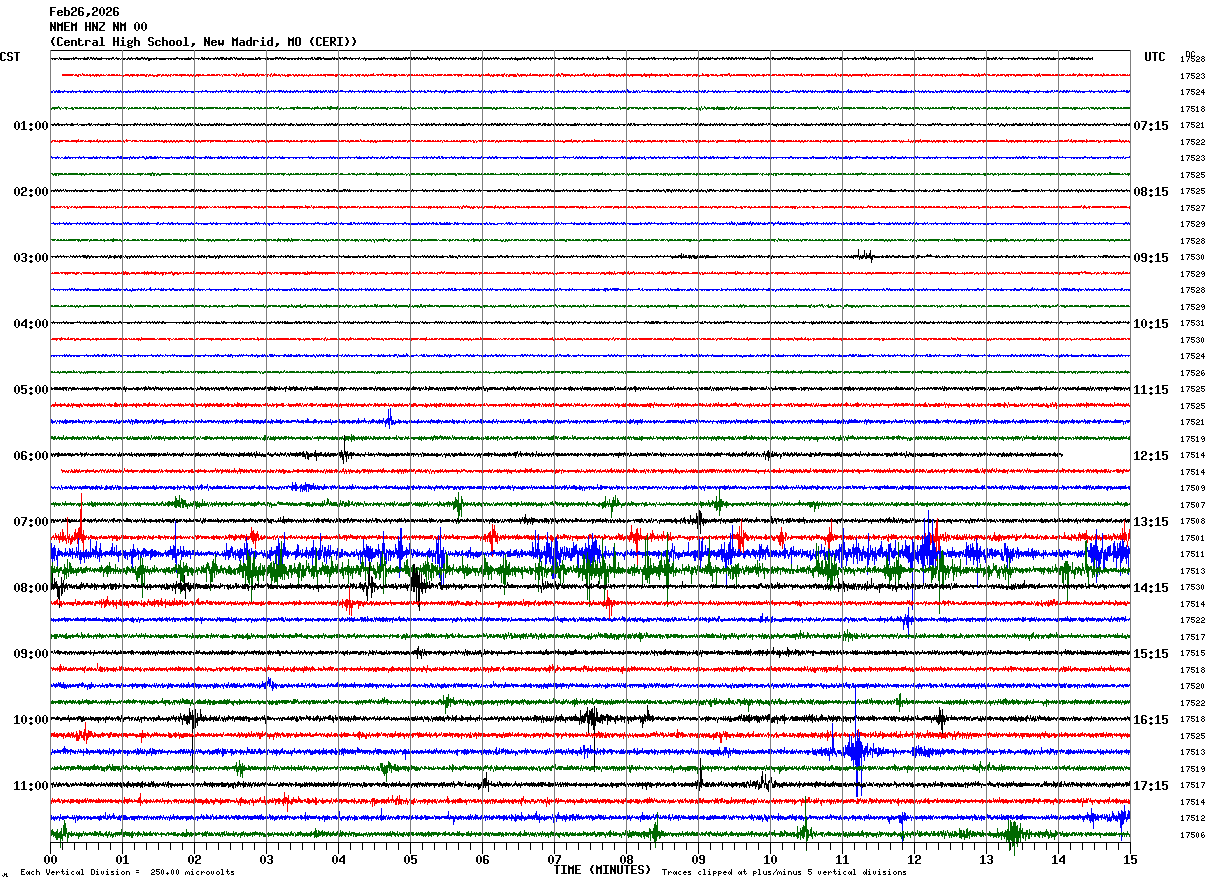Viewport: 1210px width, 886px height.
Task: Pick the 15:15 UTC time label
Action: pyautogui.click(x=1151, y=654)
